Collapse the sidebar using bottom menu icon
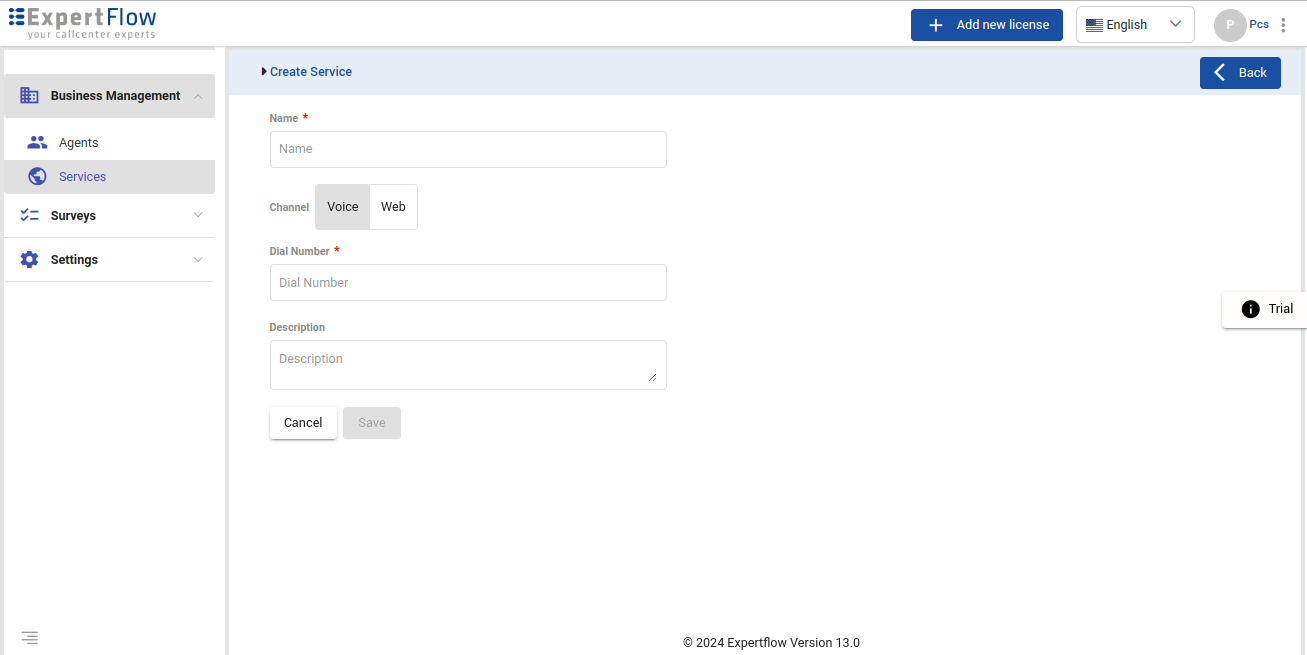1307x655 pixels. (x=30, y=637)
